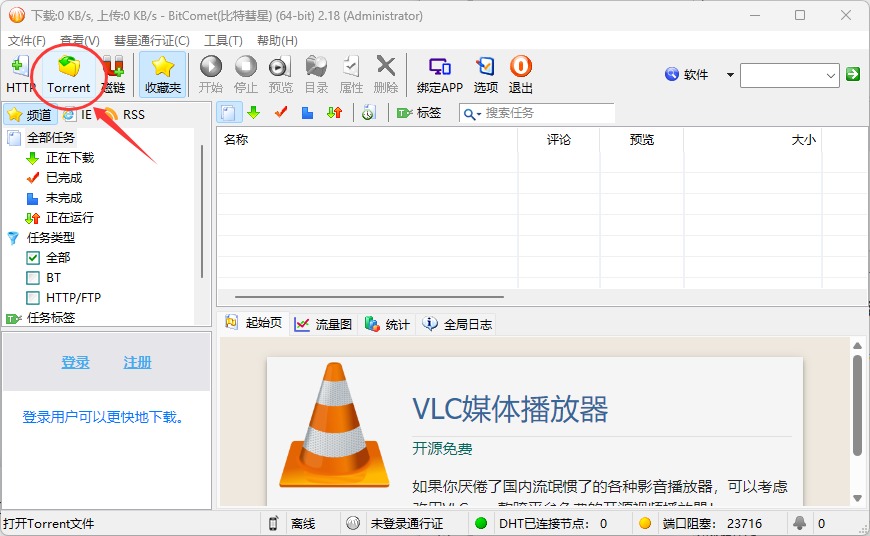
Task: Open the 目录 folder toolbar button
Action: 316,74
